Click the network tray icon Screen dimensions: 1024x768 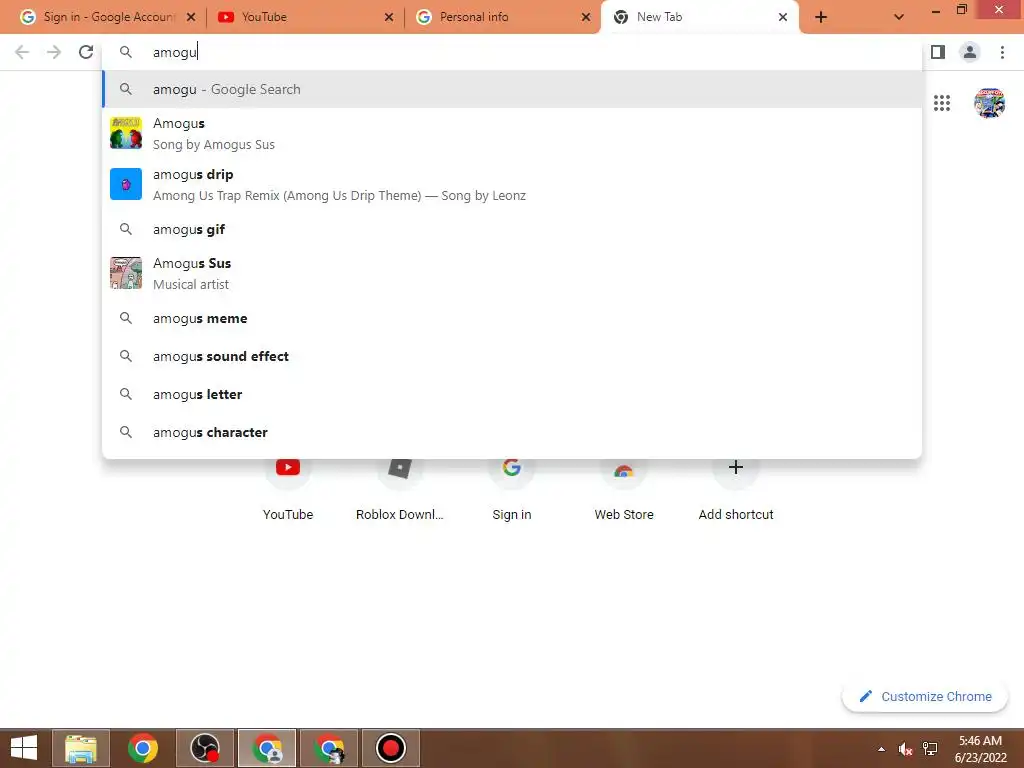pos(930,749)
